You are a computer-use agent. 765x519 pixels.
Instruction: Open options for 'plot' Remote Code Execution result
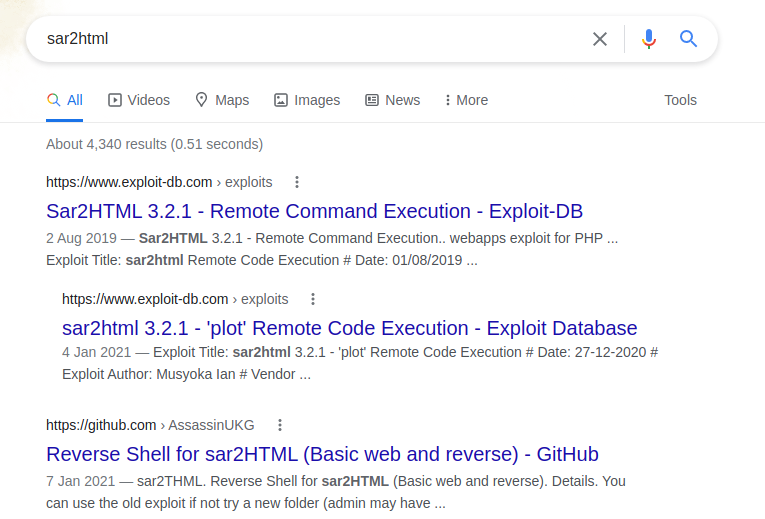click(313, 299)
